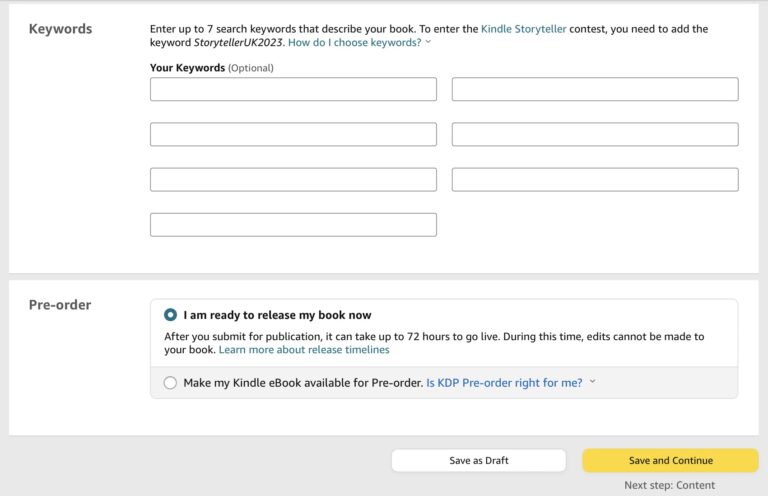Open the Kindle Storyteller link
This screenshot has width=768, height=496.
tap(523, 29)
